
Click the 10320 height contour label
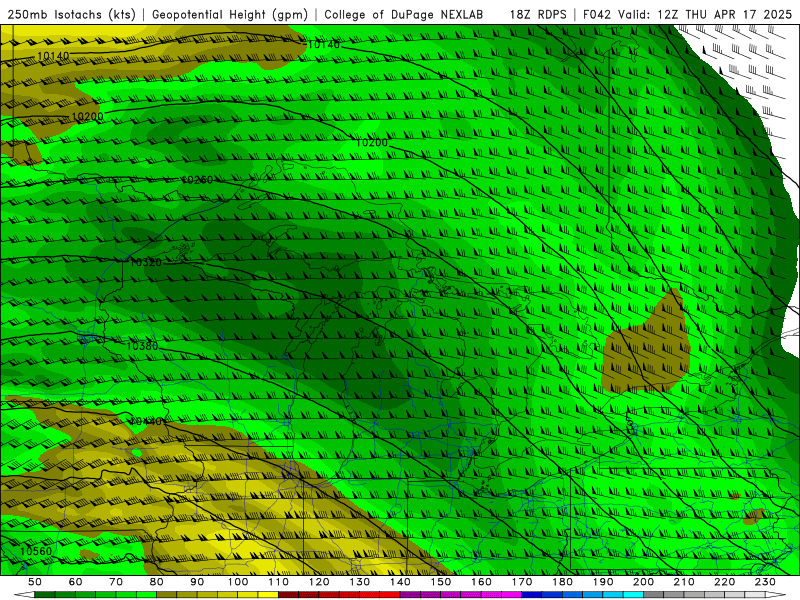pos(146,262)
